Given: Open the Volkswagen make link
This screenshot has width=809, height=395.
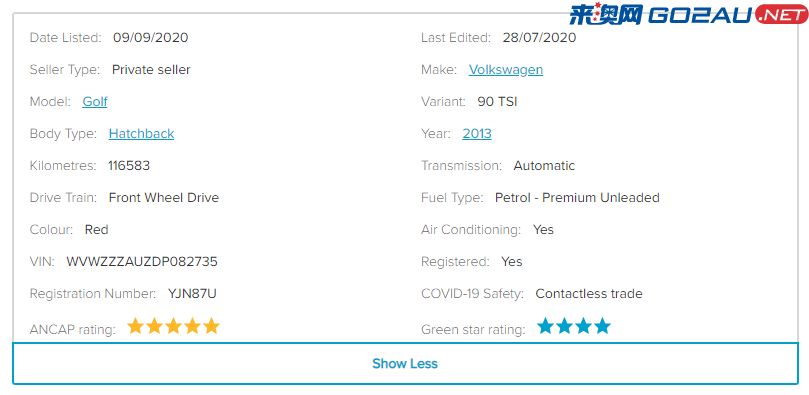Looking at the screenshot, I should point(506,70).
